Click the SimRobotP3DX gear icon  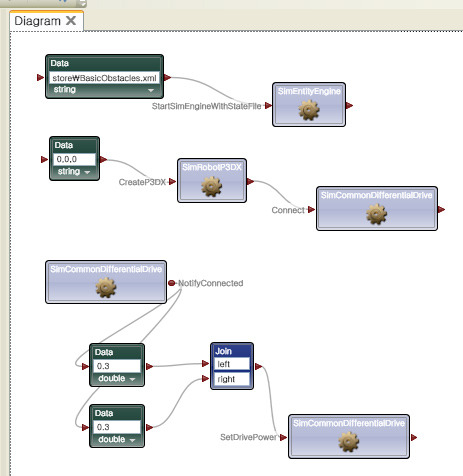212,186
